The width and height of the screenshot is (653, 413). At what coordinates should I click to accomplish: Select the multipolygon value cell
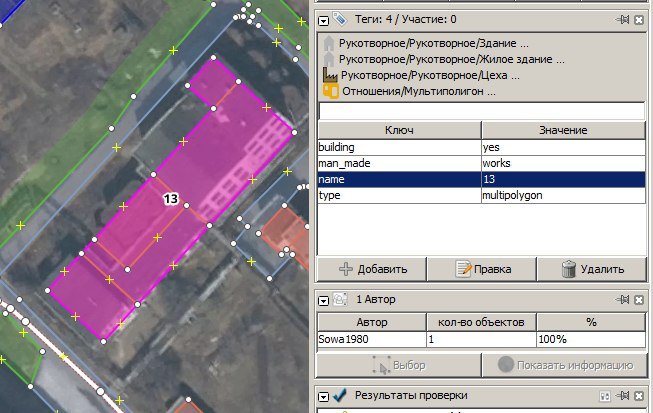(x=563, y=195)
